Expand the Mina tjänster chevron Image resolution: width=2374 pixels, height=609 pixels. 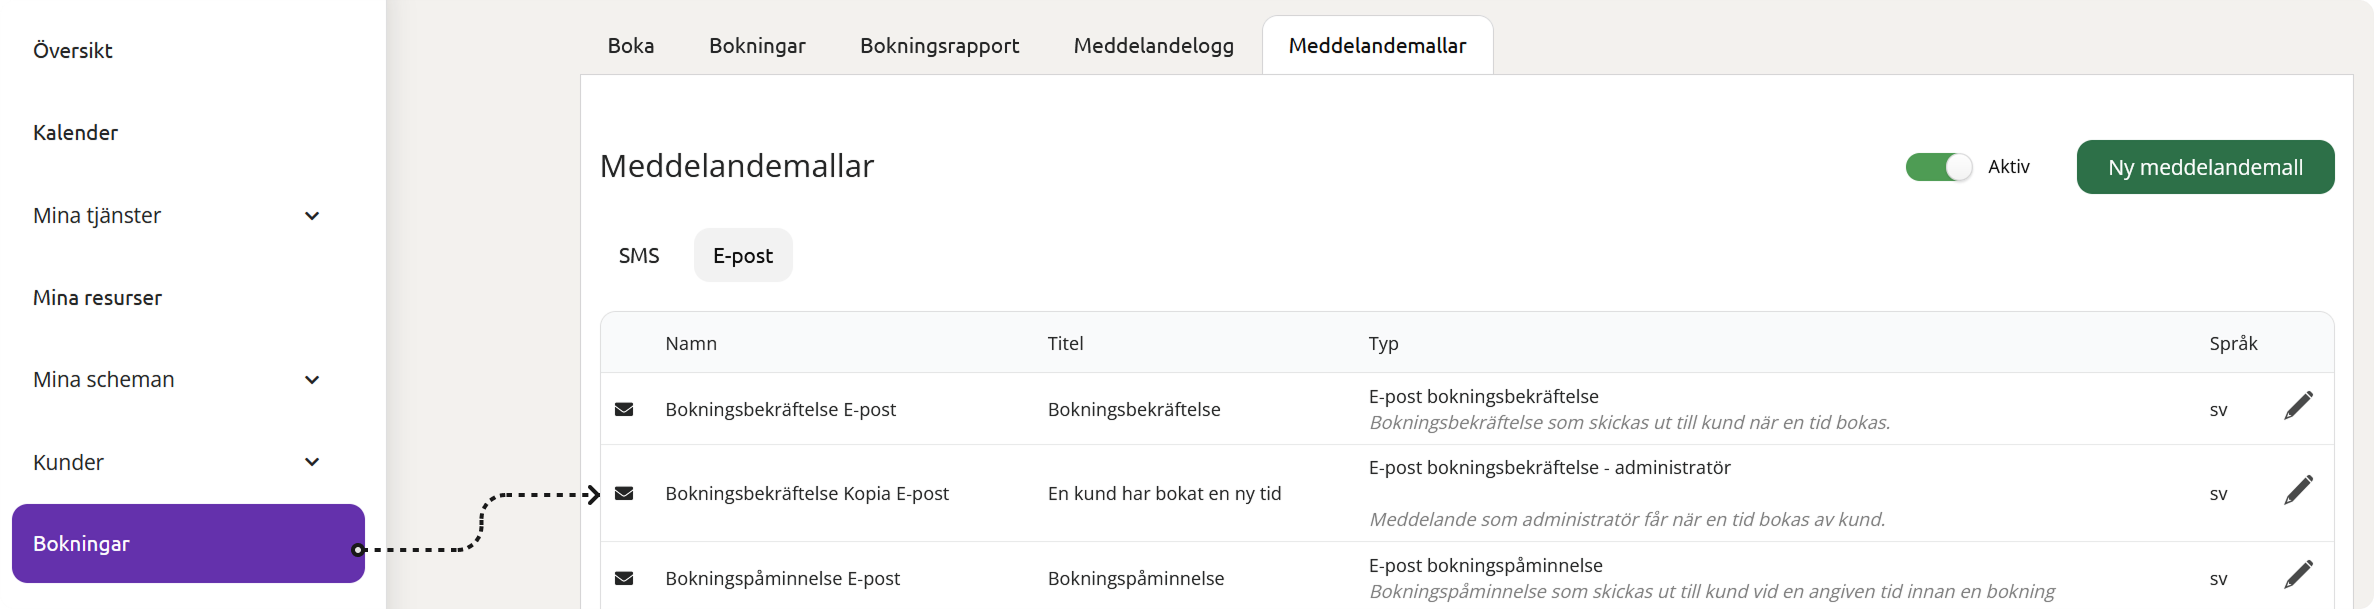312,216
